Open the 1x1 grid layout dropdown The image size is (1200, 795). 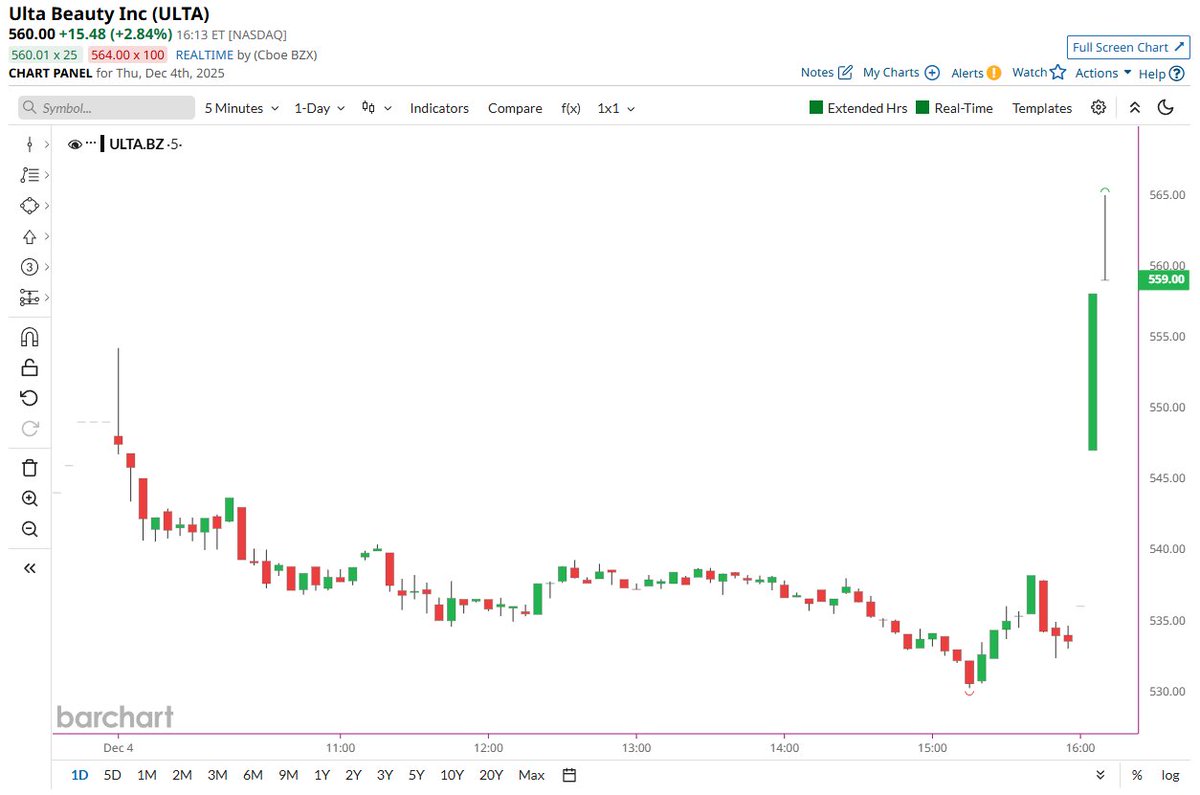(x=616, y=108)
